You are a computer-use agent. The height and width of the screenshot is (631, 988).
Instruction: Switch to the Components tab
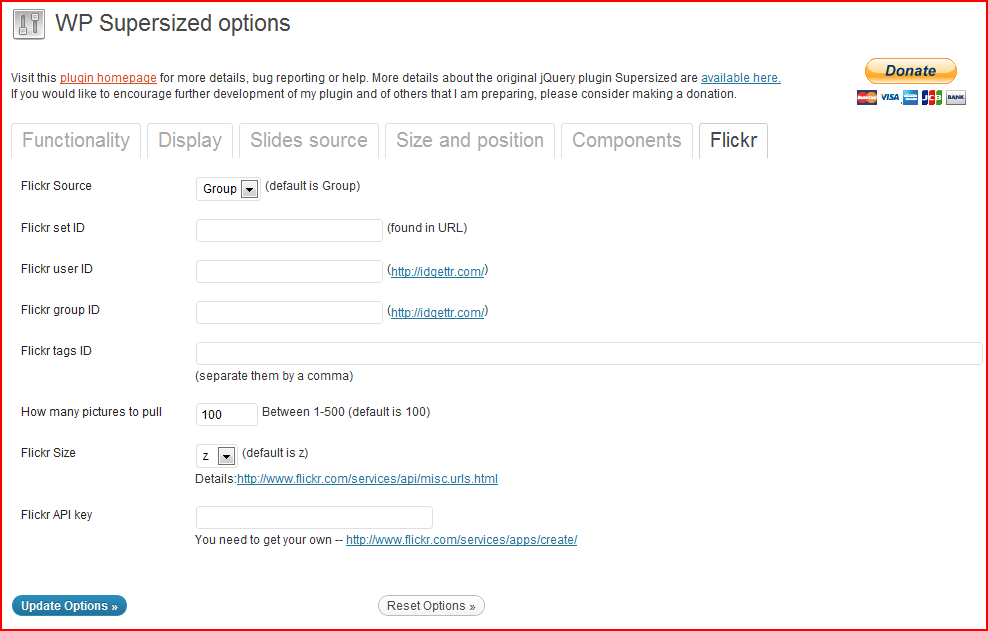[x=626, y=140]
